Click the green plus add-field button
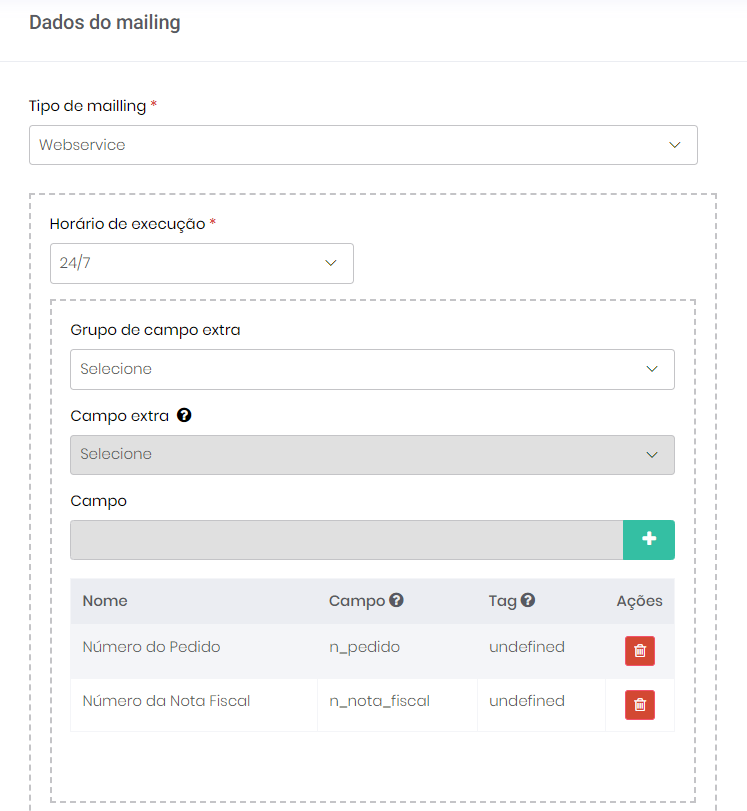Screen dimensions: 747x811 [x=649, y=540]
